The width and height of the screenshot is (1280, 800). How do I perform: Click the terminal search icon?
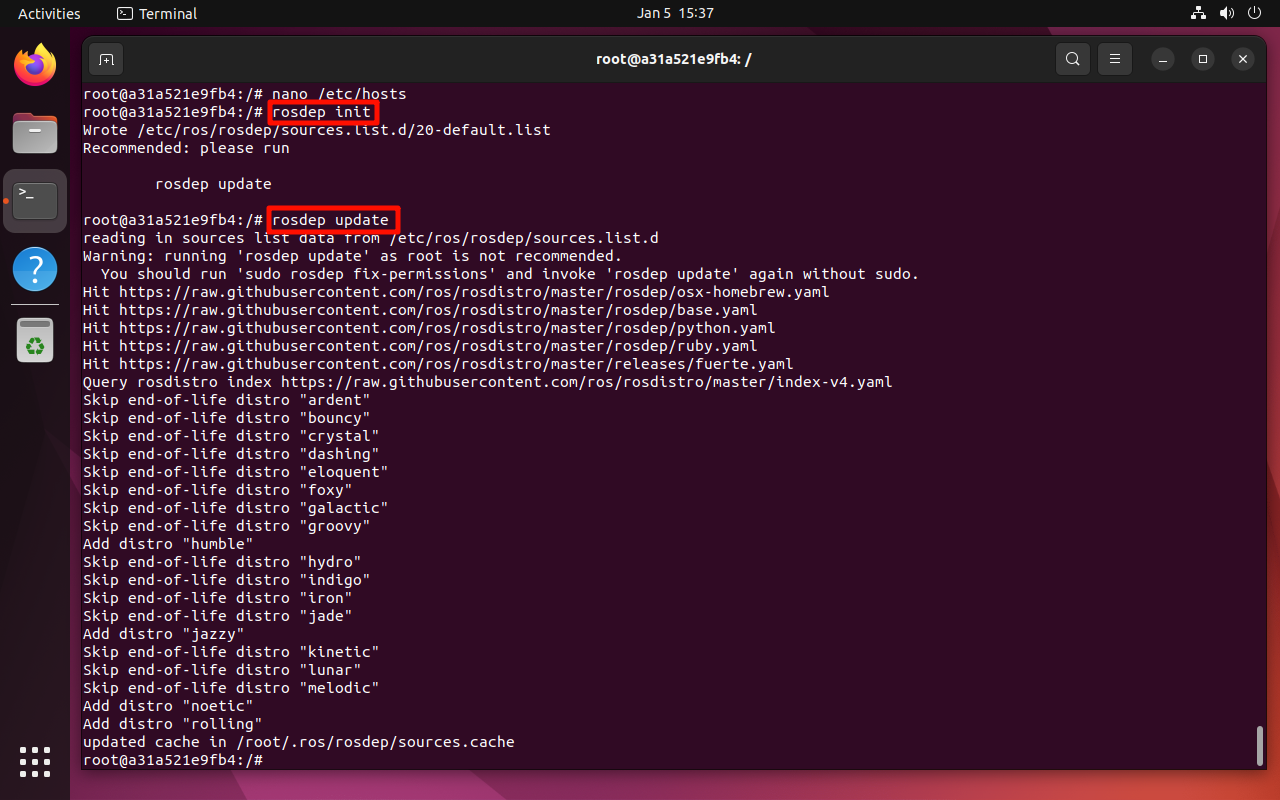(1072, 59)
